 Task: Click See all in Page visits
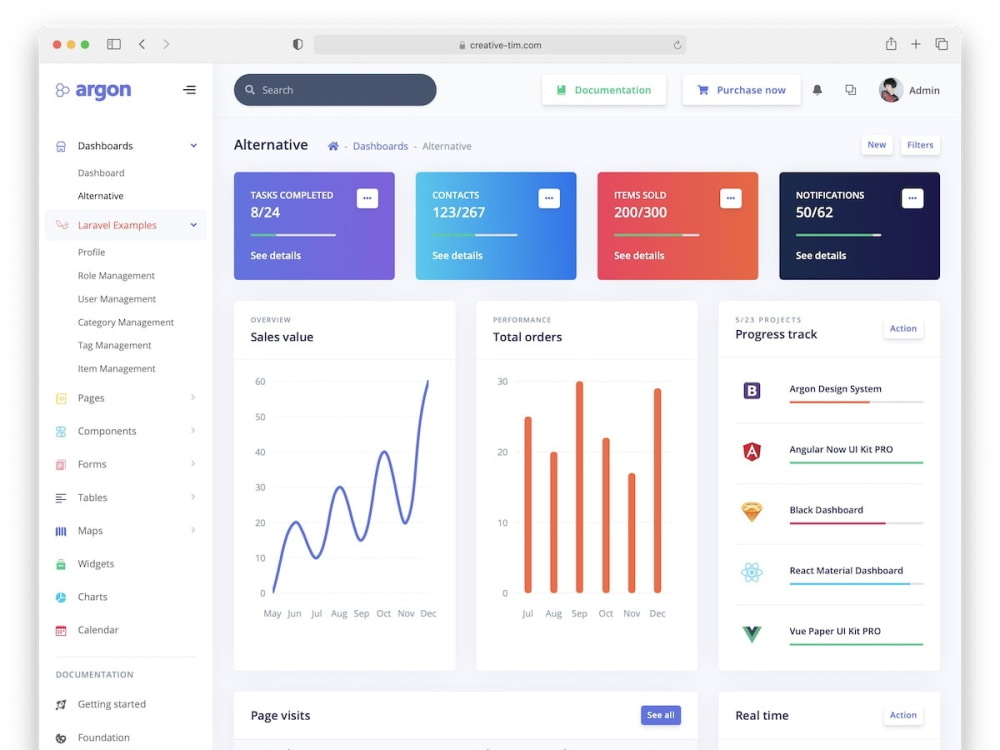click(661, 715)
